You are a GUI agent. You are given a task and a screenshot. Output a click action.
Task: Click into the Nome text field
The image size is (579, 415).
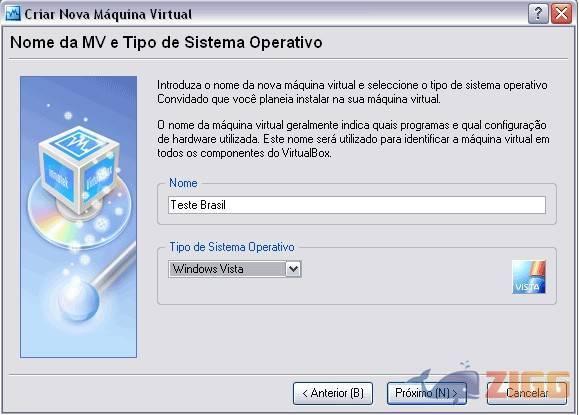(357, 205)
